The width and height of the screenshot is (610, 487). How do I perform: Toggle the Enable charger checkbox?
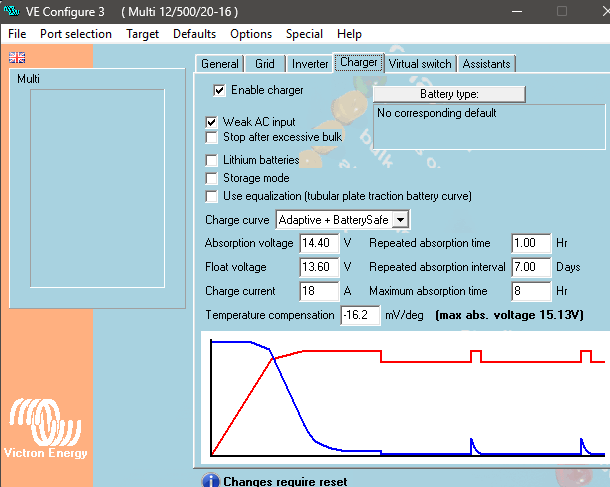[x=219, y=90]
